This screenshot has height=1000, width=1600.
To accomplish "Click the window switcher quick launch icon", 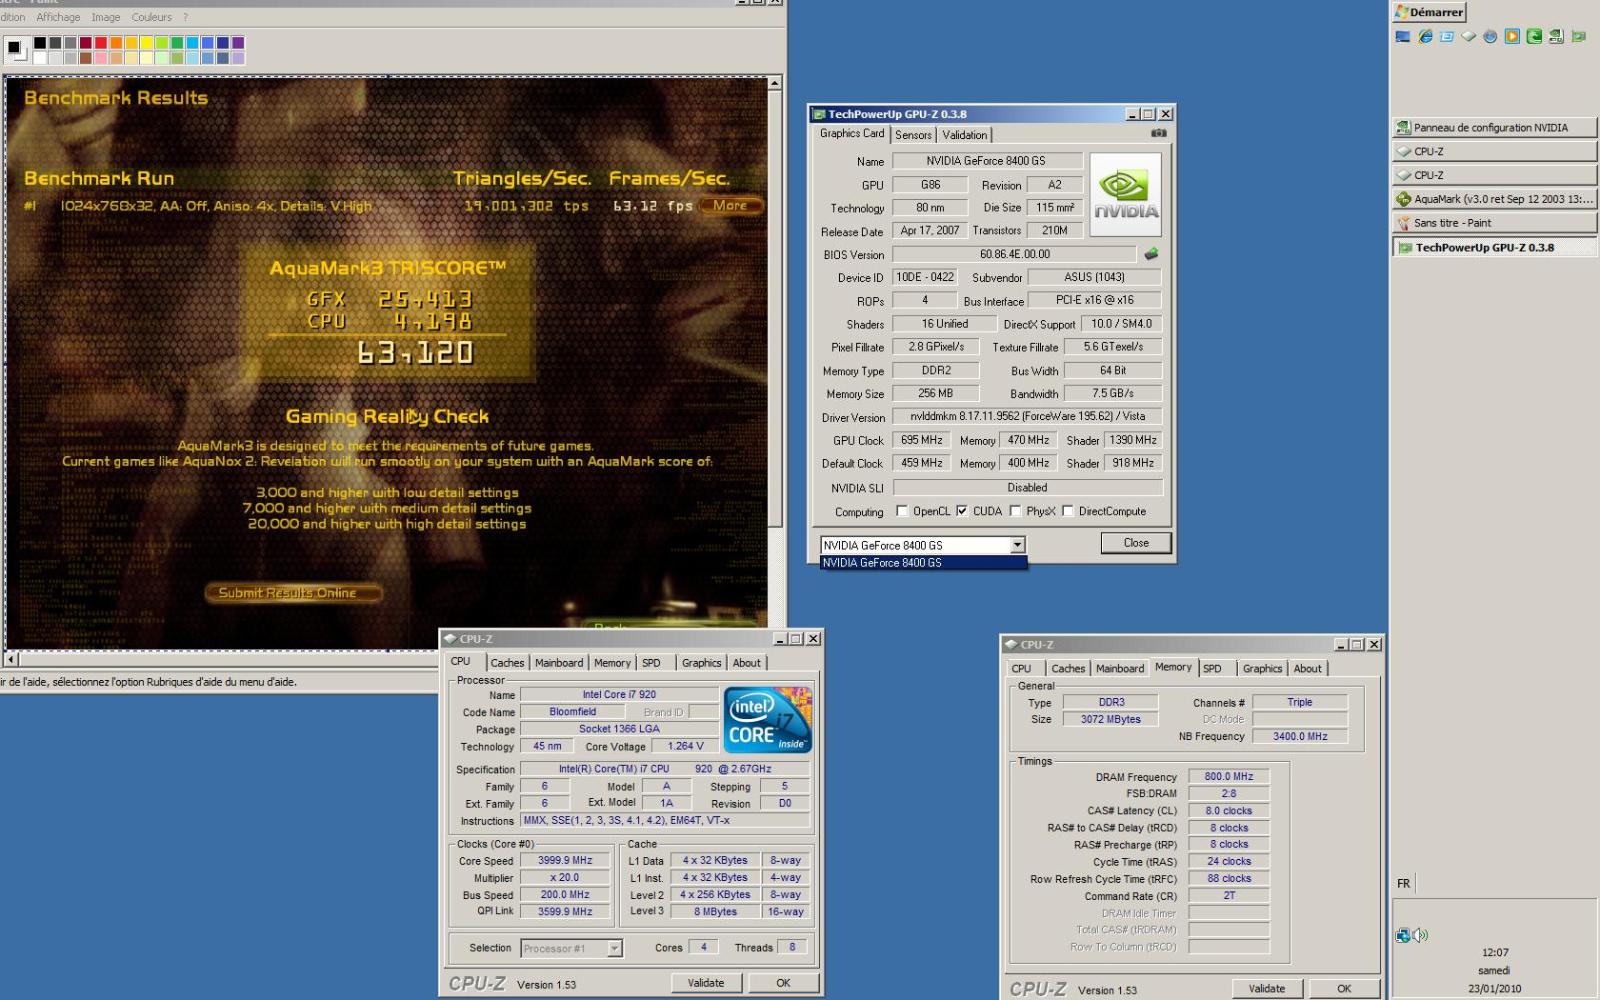I will [x=1446, y=37].
